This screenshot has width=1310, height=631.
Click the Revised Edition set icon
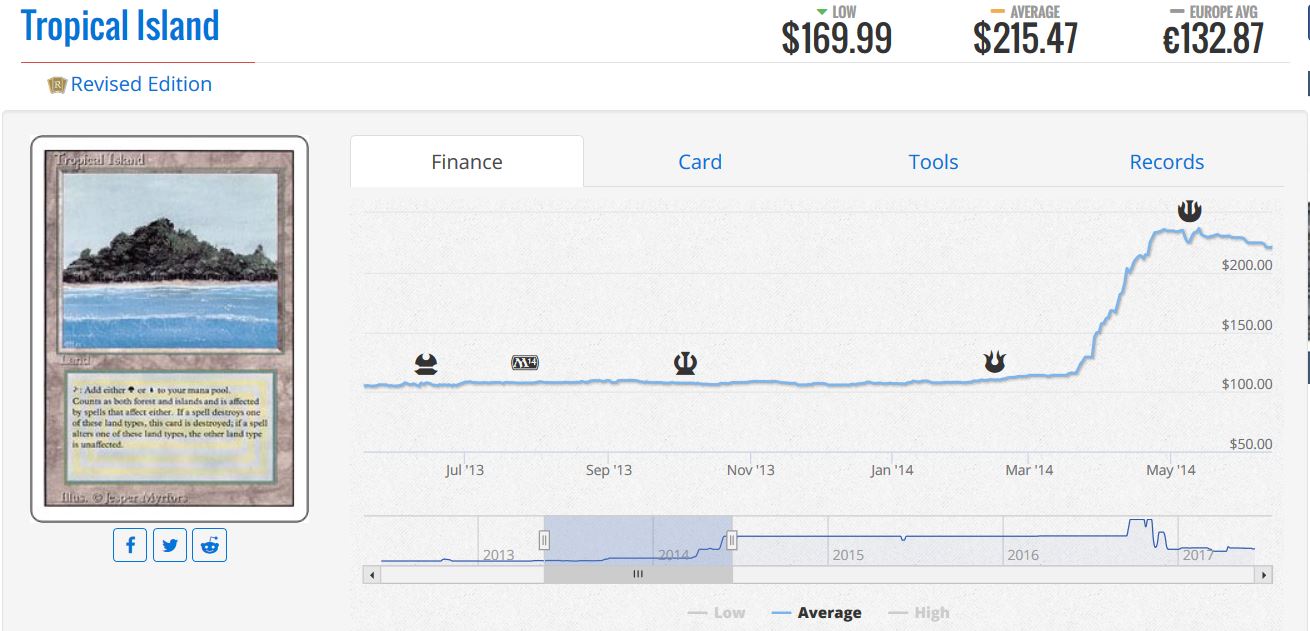[56, 85]
